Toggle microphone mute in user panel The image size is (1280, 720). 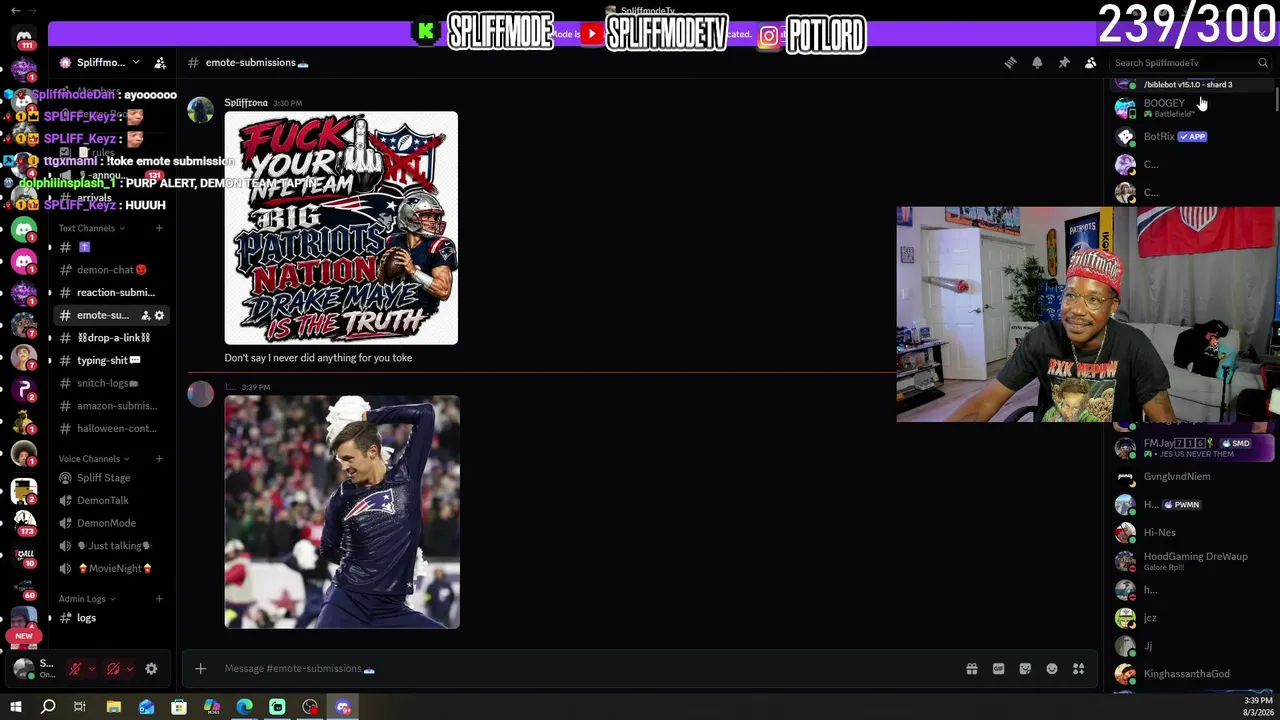click(x=74, y=669)
